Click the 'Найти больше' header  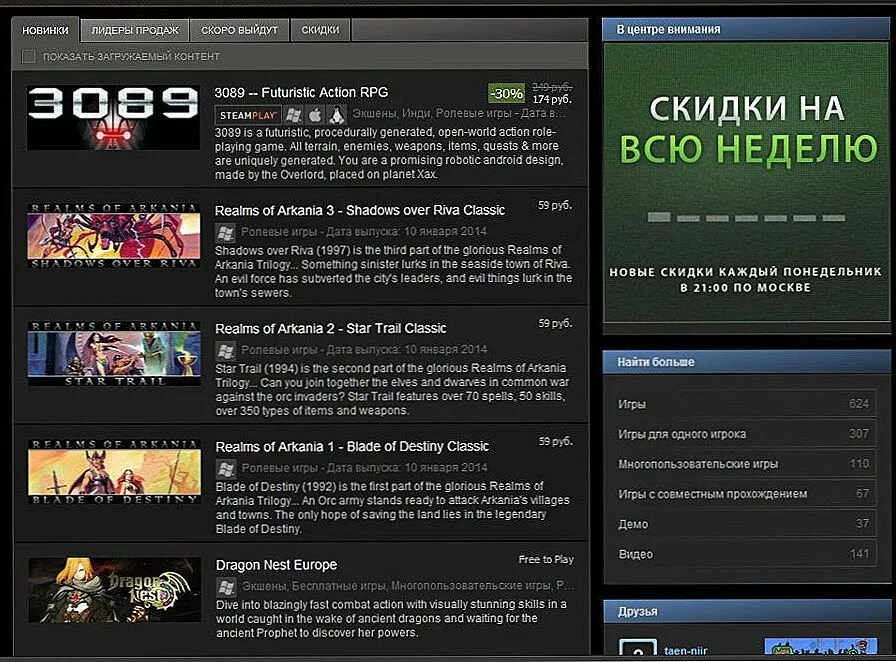click(x=746, y=362)
